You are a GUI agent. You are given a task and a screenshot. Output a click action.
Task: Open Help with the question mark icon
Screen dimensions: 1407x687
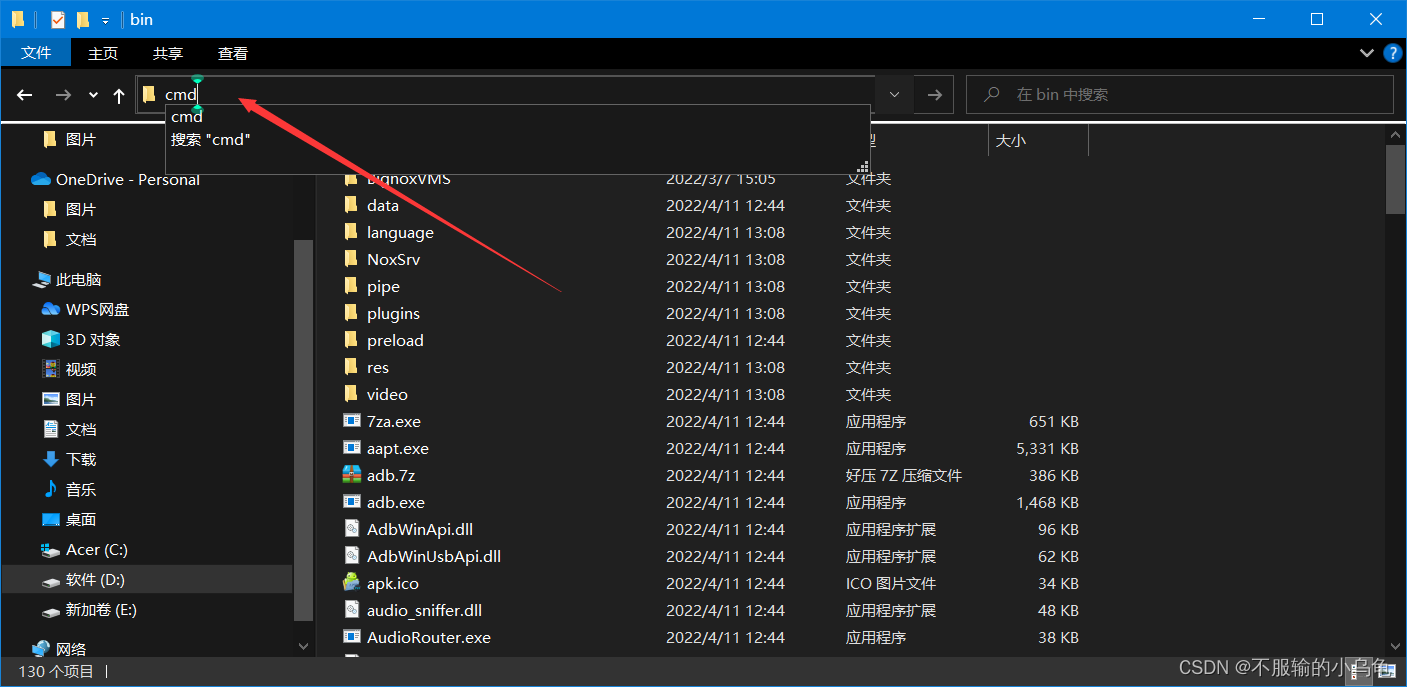(x=1392, y=53)
